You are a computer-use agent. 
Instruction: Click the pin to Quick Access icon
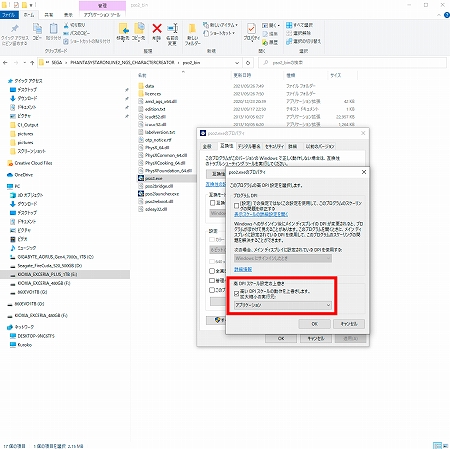[15, 29]
